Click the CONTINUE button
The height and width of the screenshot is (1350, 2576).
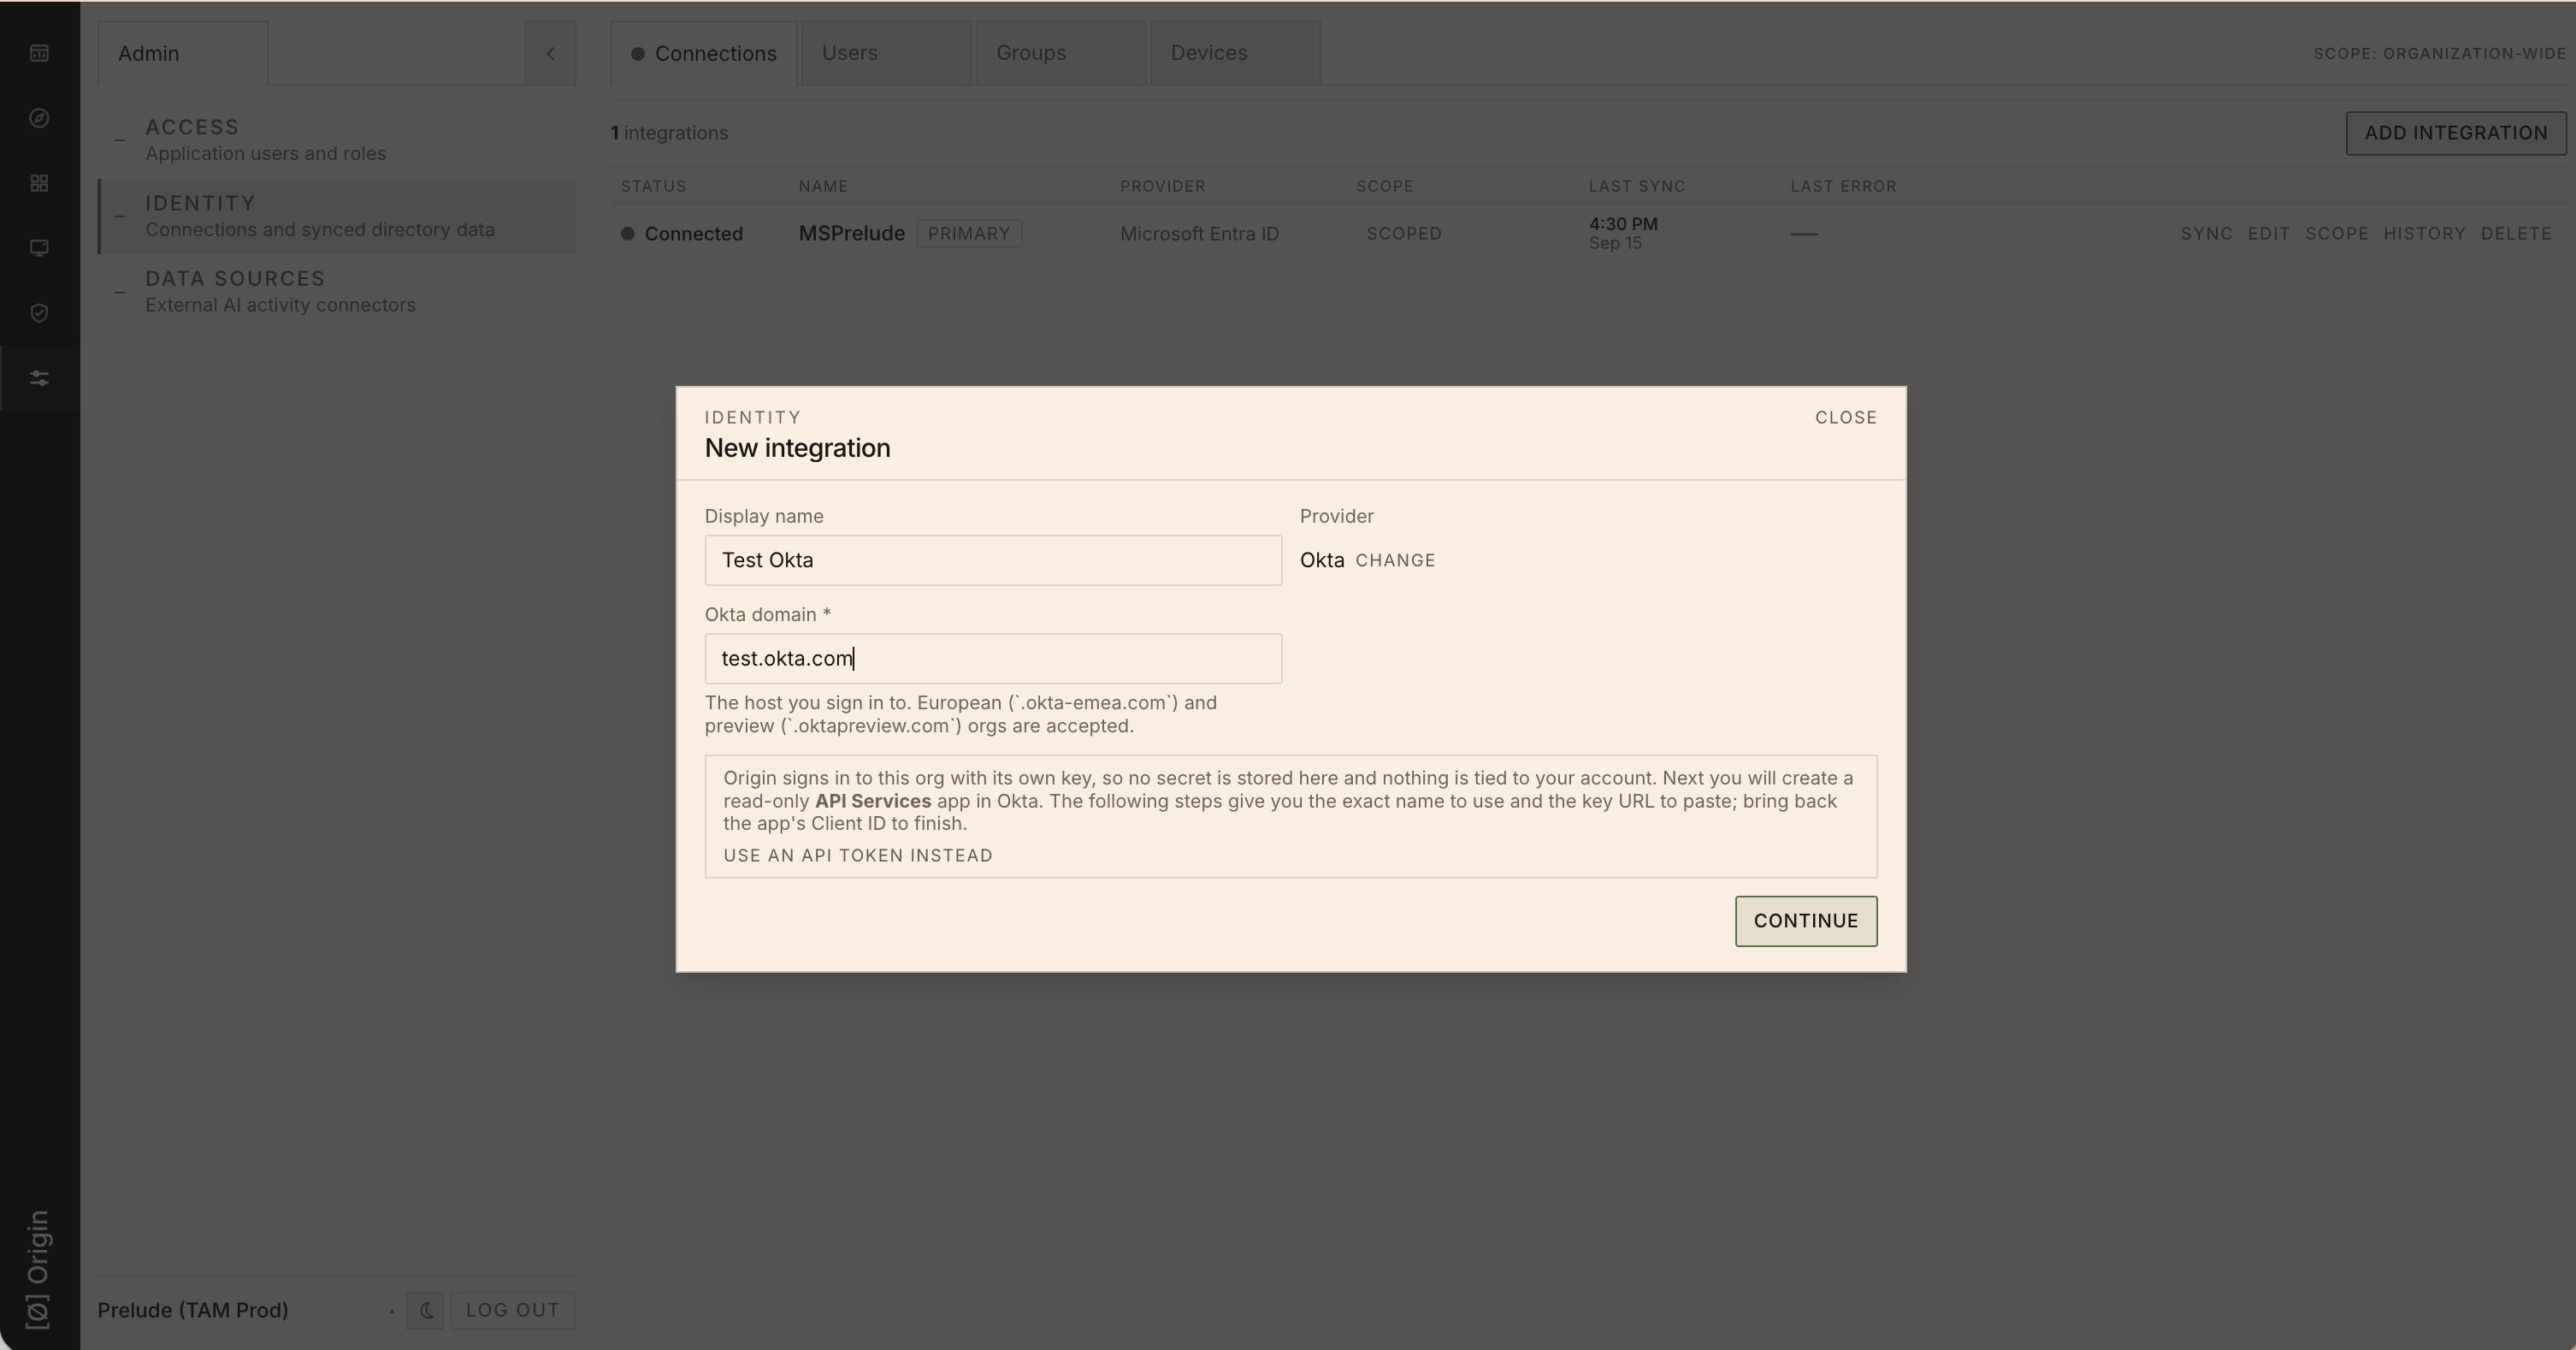coord(1806,921)
